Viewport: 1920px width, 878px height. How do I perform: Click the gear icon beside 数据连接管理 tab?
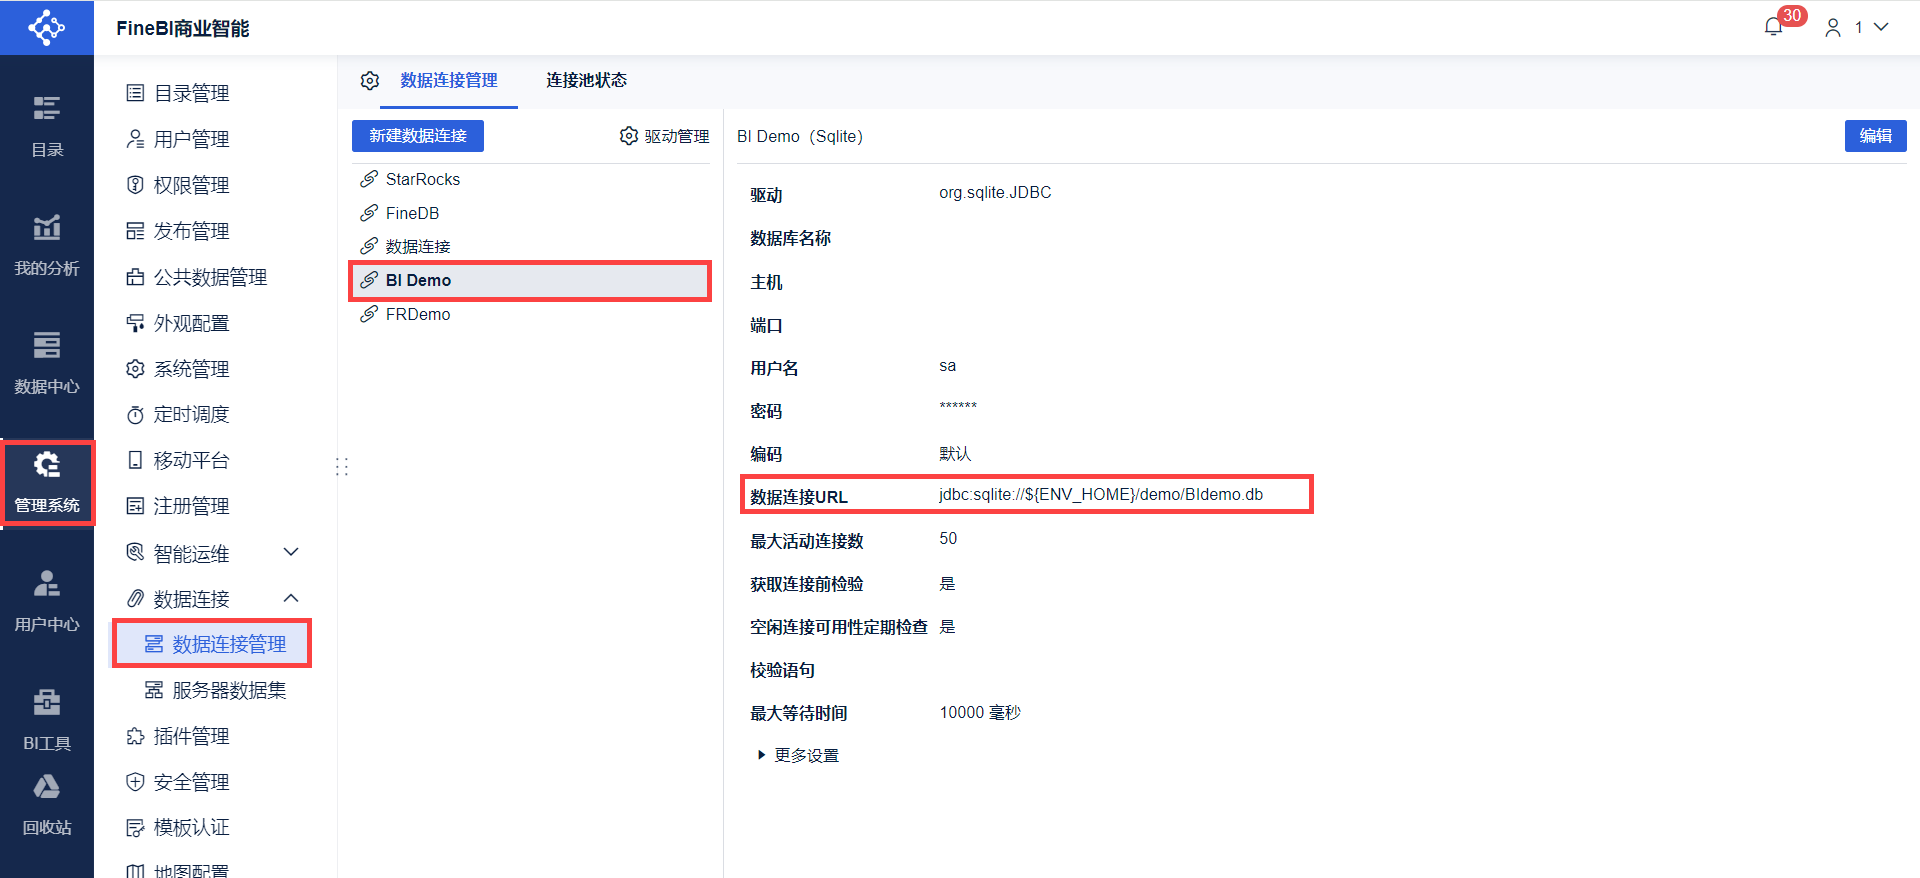point(370,81)
